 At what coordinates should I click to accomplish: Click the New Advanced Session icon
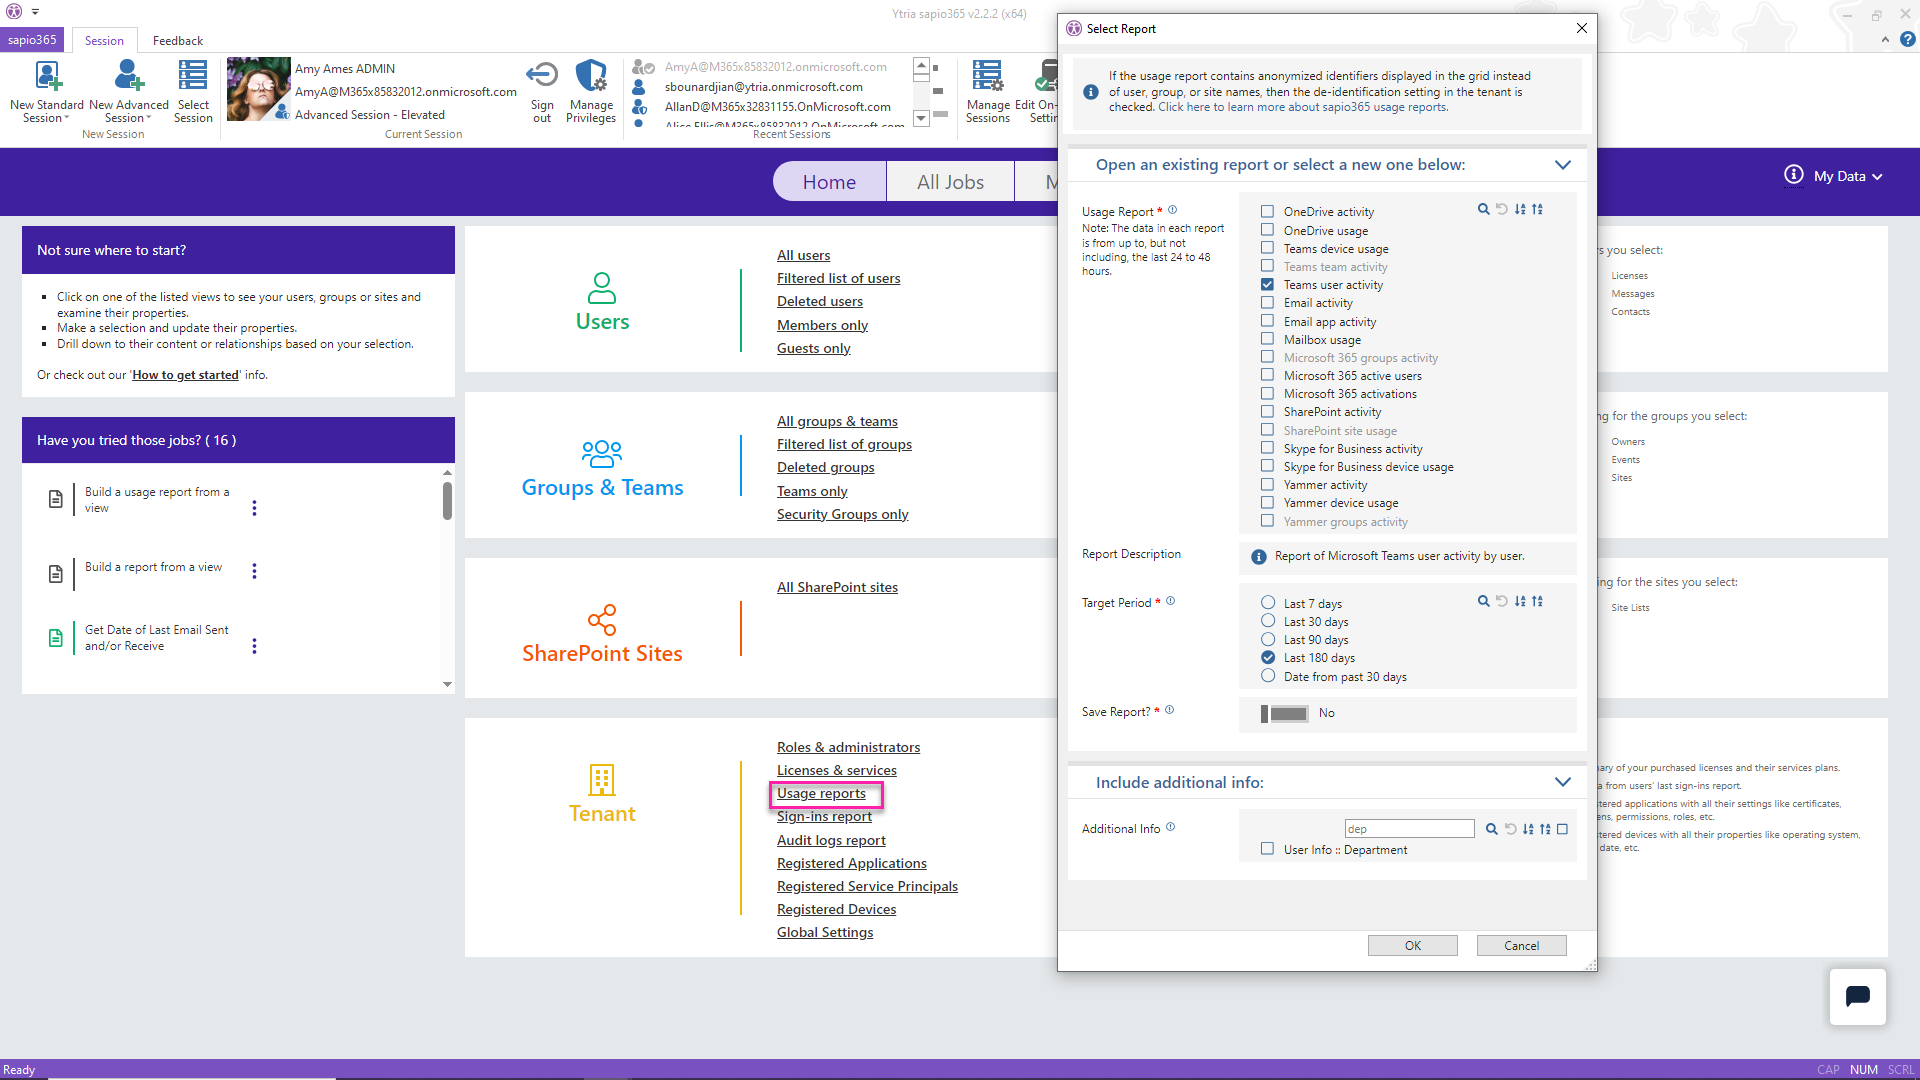(x=129, y=77)
